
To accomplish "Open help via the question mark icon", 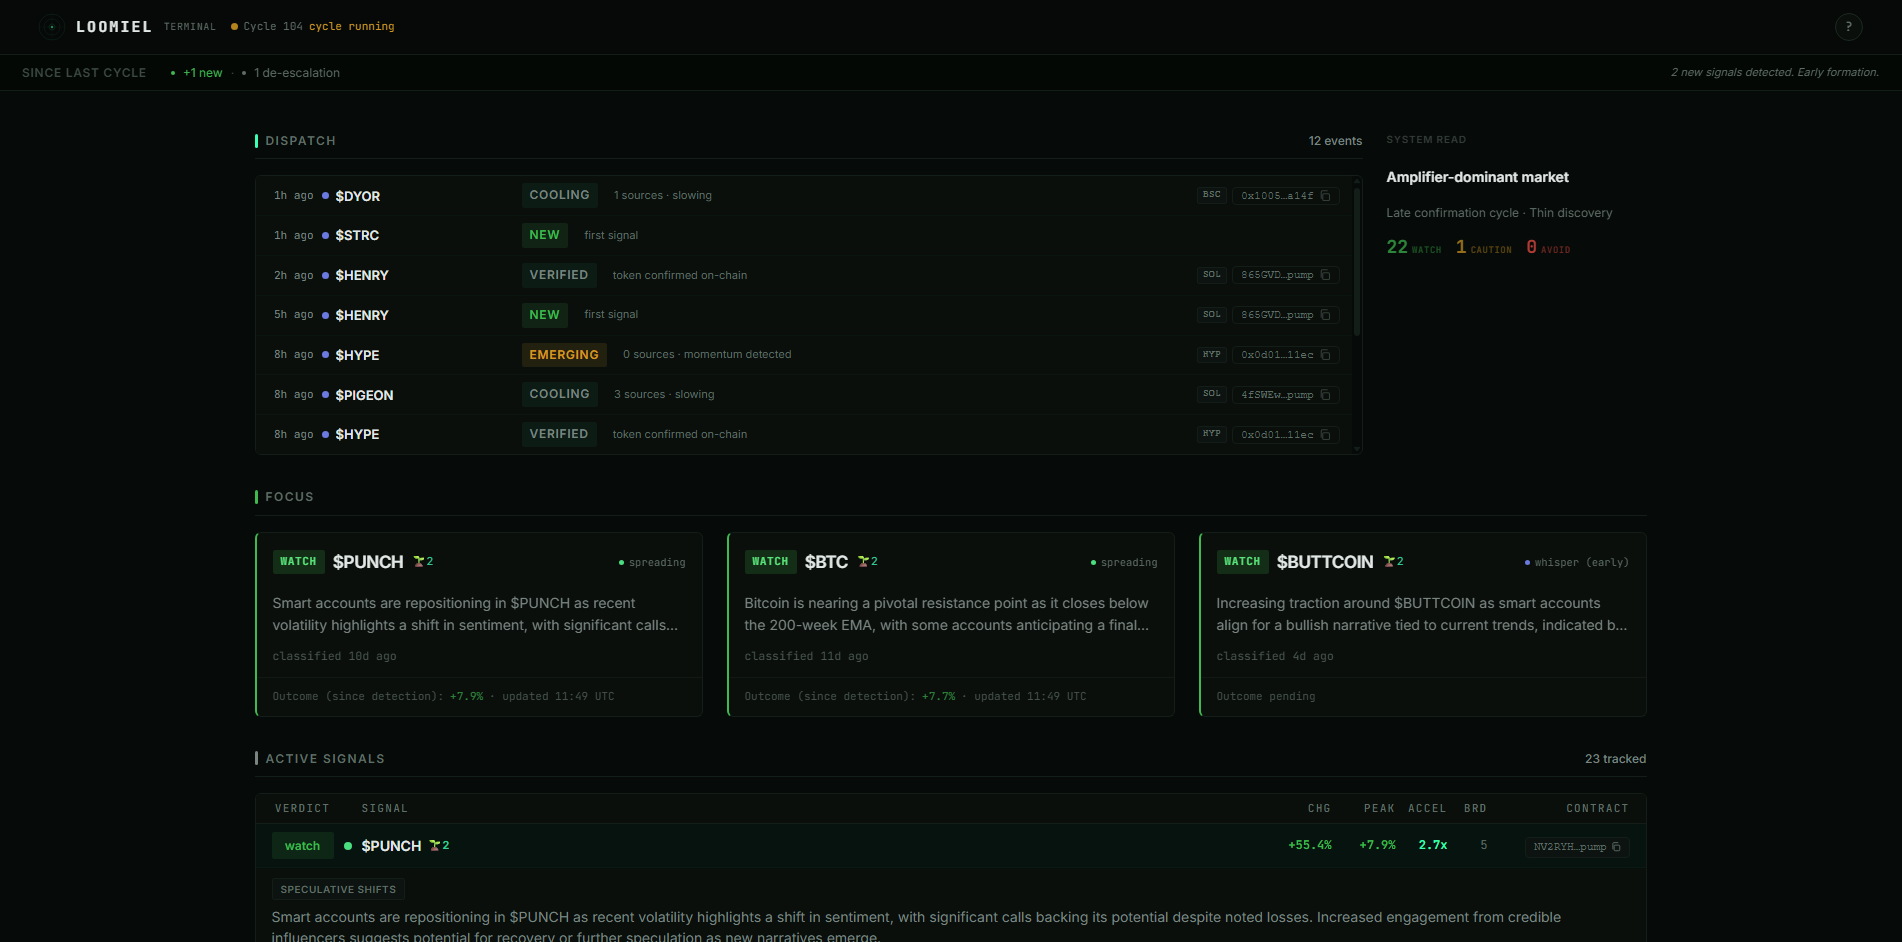I will [1848, 26].
